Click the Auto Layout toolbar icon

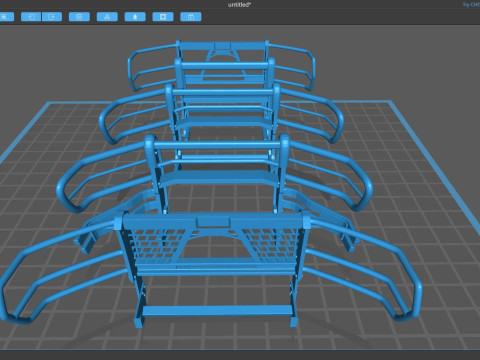pyautogui.click(x=107, y=17)
